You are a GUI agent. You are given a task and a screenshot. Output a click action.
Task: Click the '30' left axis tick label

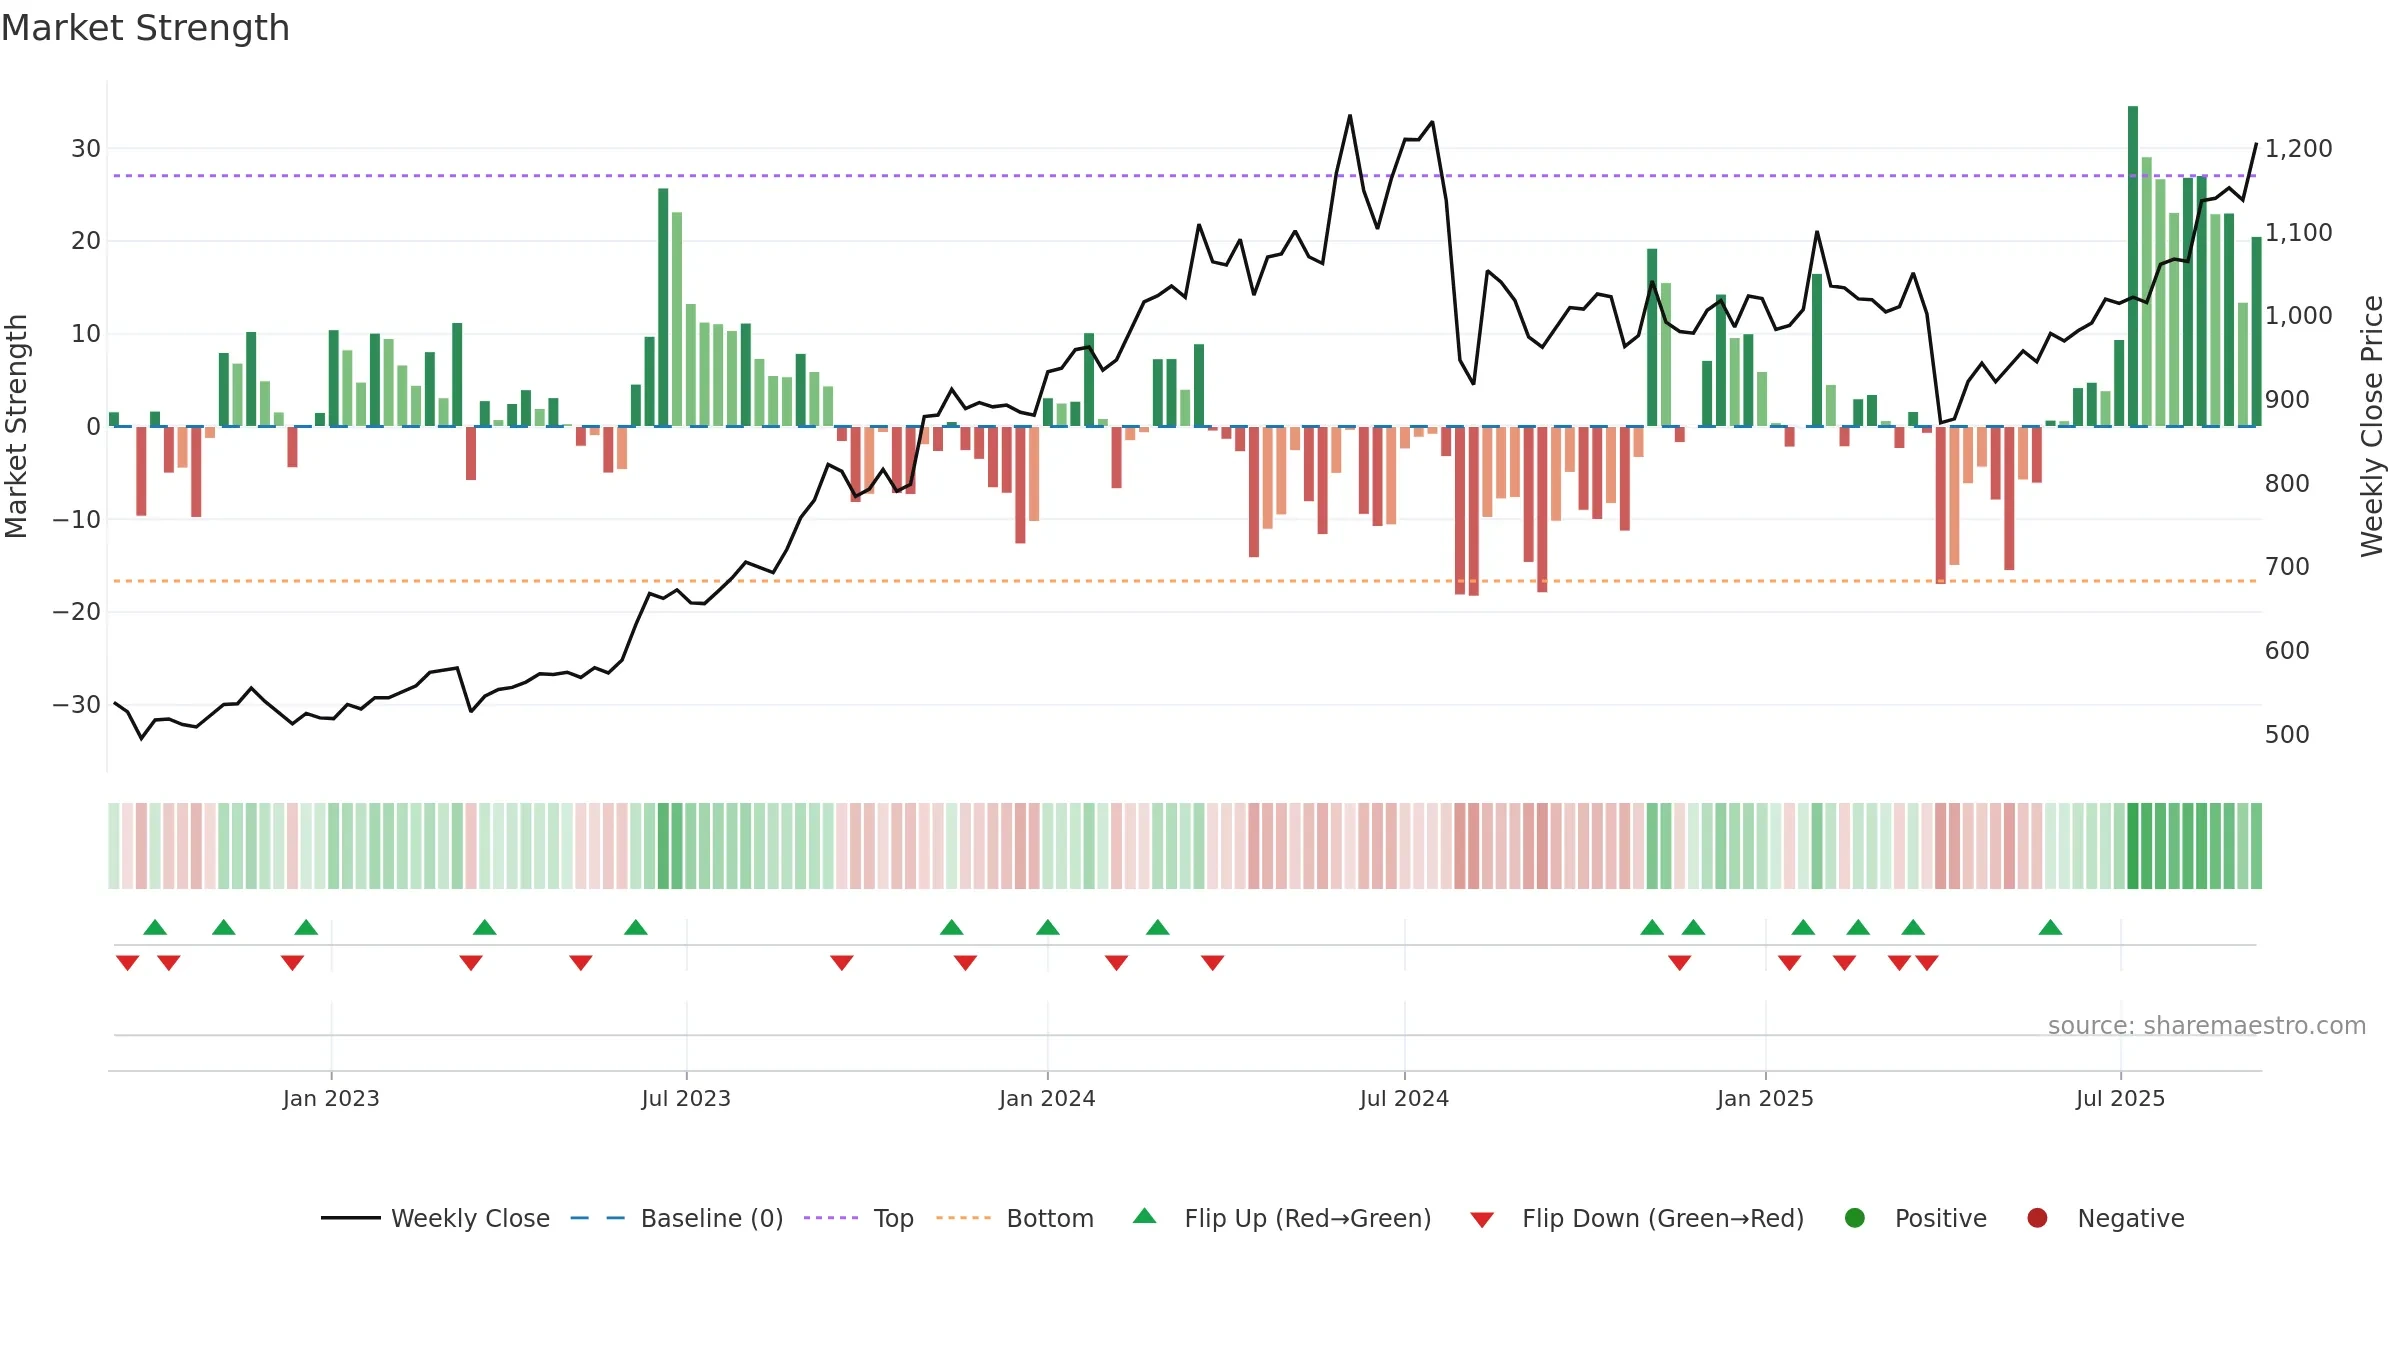tap(86, 149)
